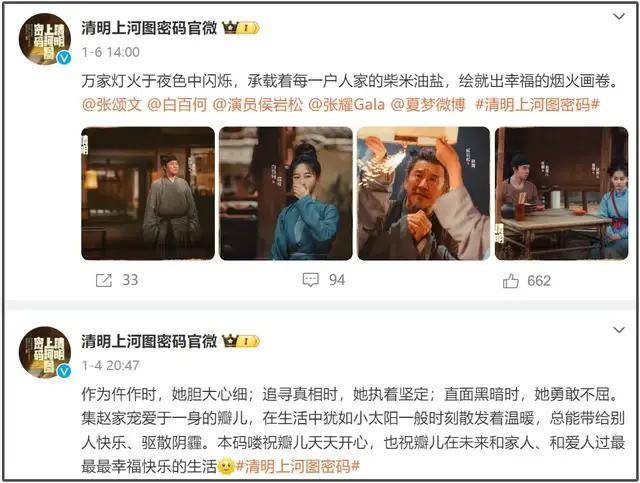Like the first post with thumbs-up icon
Viewport: 640px width, 483px height.
(x=511, y=281)
